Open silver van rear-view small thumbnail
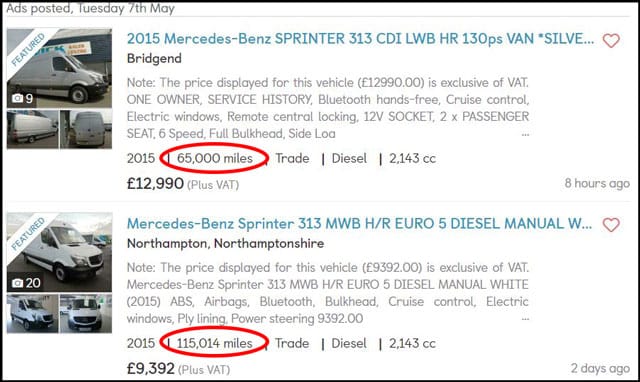This screenshot has height=382, width=640. pos(86,129)
